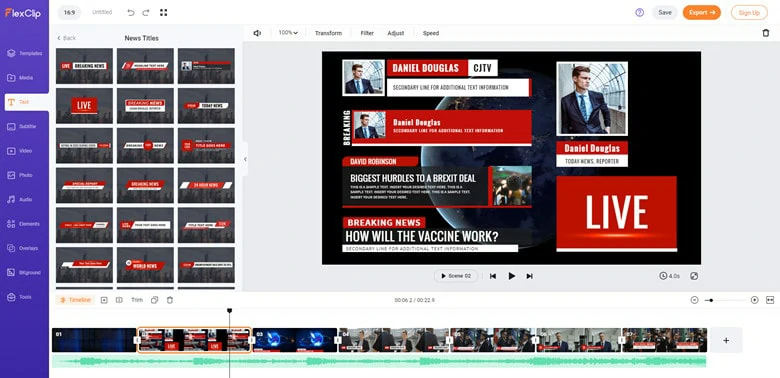The image size is (780, 378).
Task: Click the orange Export button
Action: (x=701, y=12)
